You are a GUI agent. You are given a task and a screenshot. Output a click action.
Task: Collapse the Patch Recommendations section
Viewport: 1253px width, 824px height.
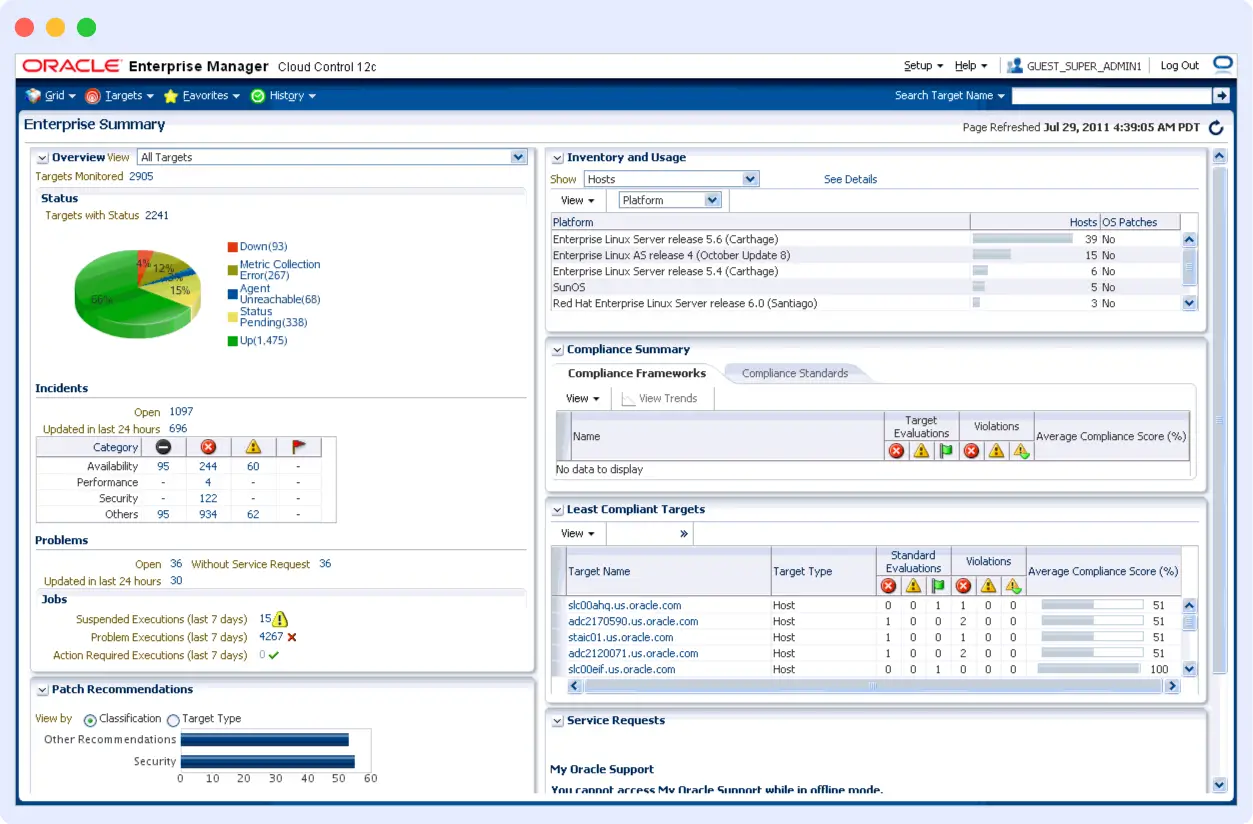(x=41, y=689)
